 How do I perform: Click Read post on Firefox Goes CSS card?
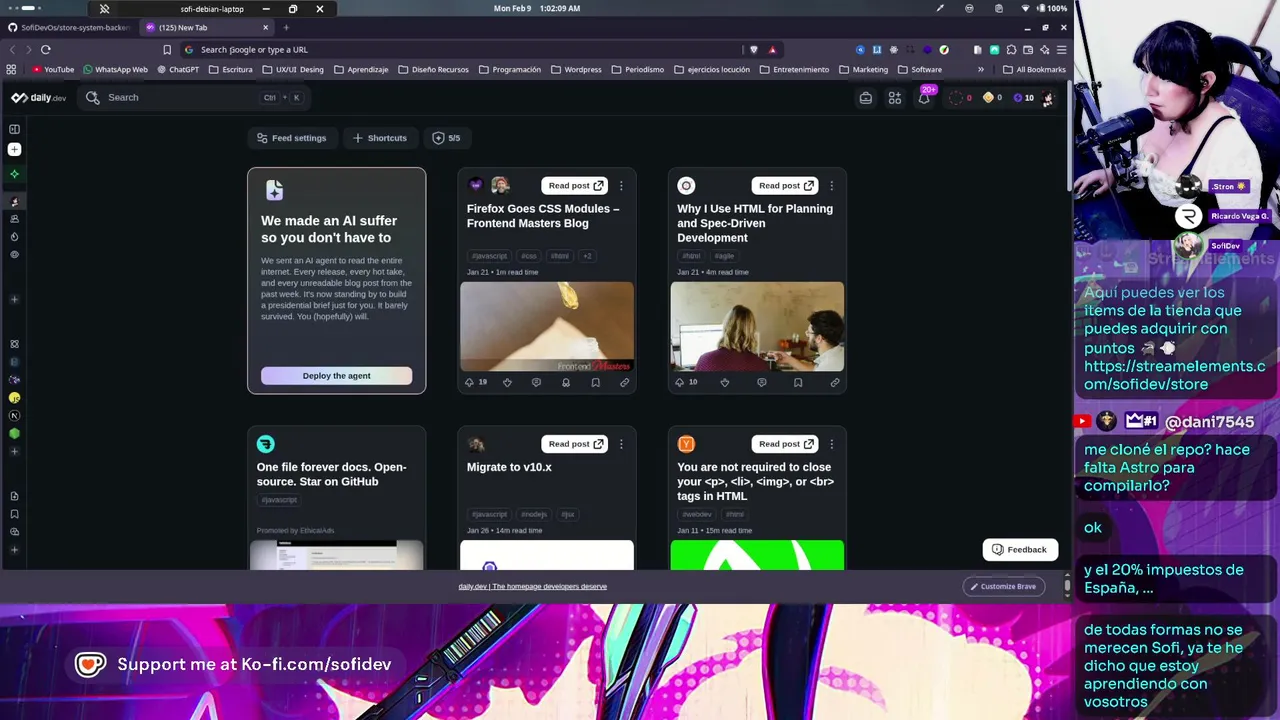click(575, 185)
